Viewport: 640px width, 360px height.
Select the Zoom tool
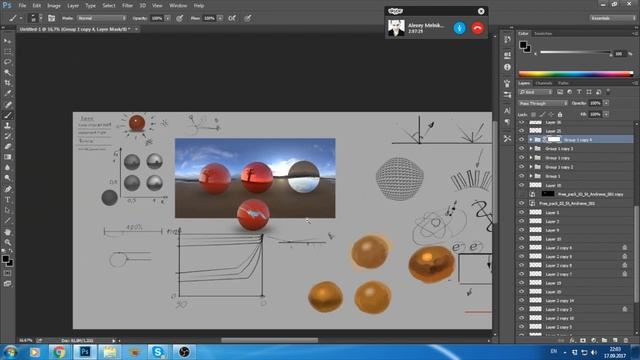7,242
